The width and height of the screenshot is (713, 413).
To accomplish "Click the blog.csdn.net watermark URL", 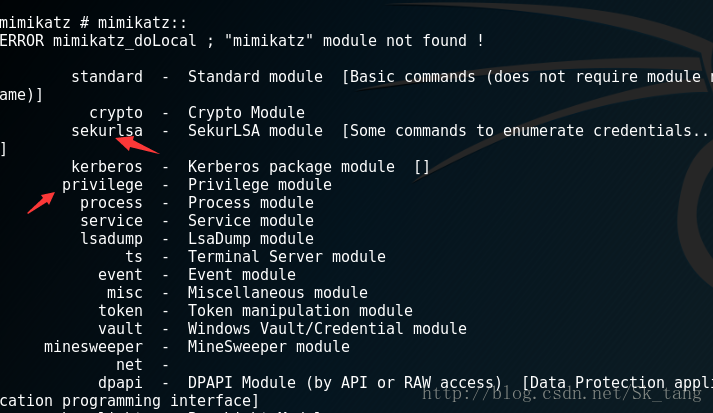I will pyautogui.click(x=562, y=393).
